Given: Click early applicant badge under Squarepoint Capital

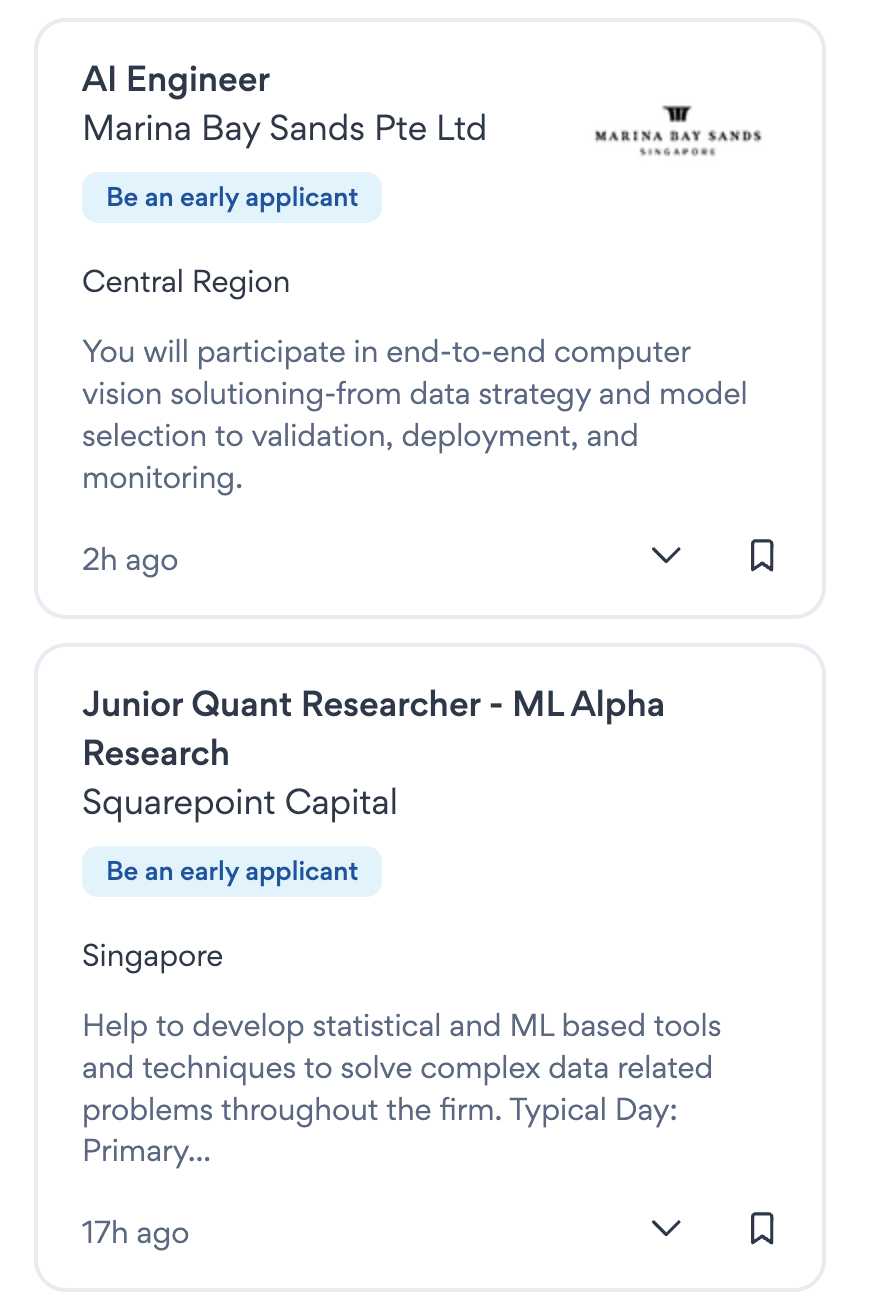Looking at the screenshot, I should 231,871.
